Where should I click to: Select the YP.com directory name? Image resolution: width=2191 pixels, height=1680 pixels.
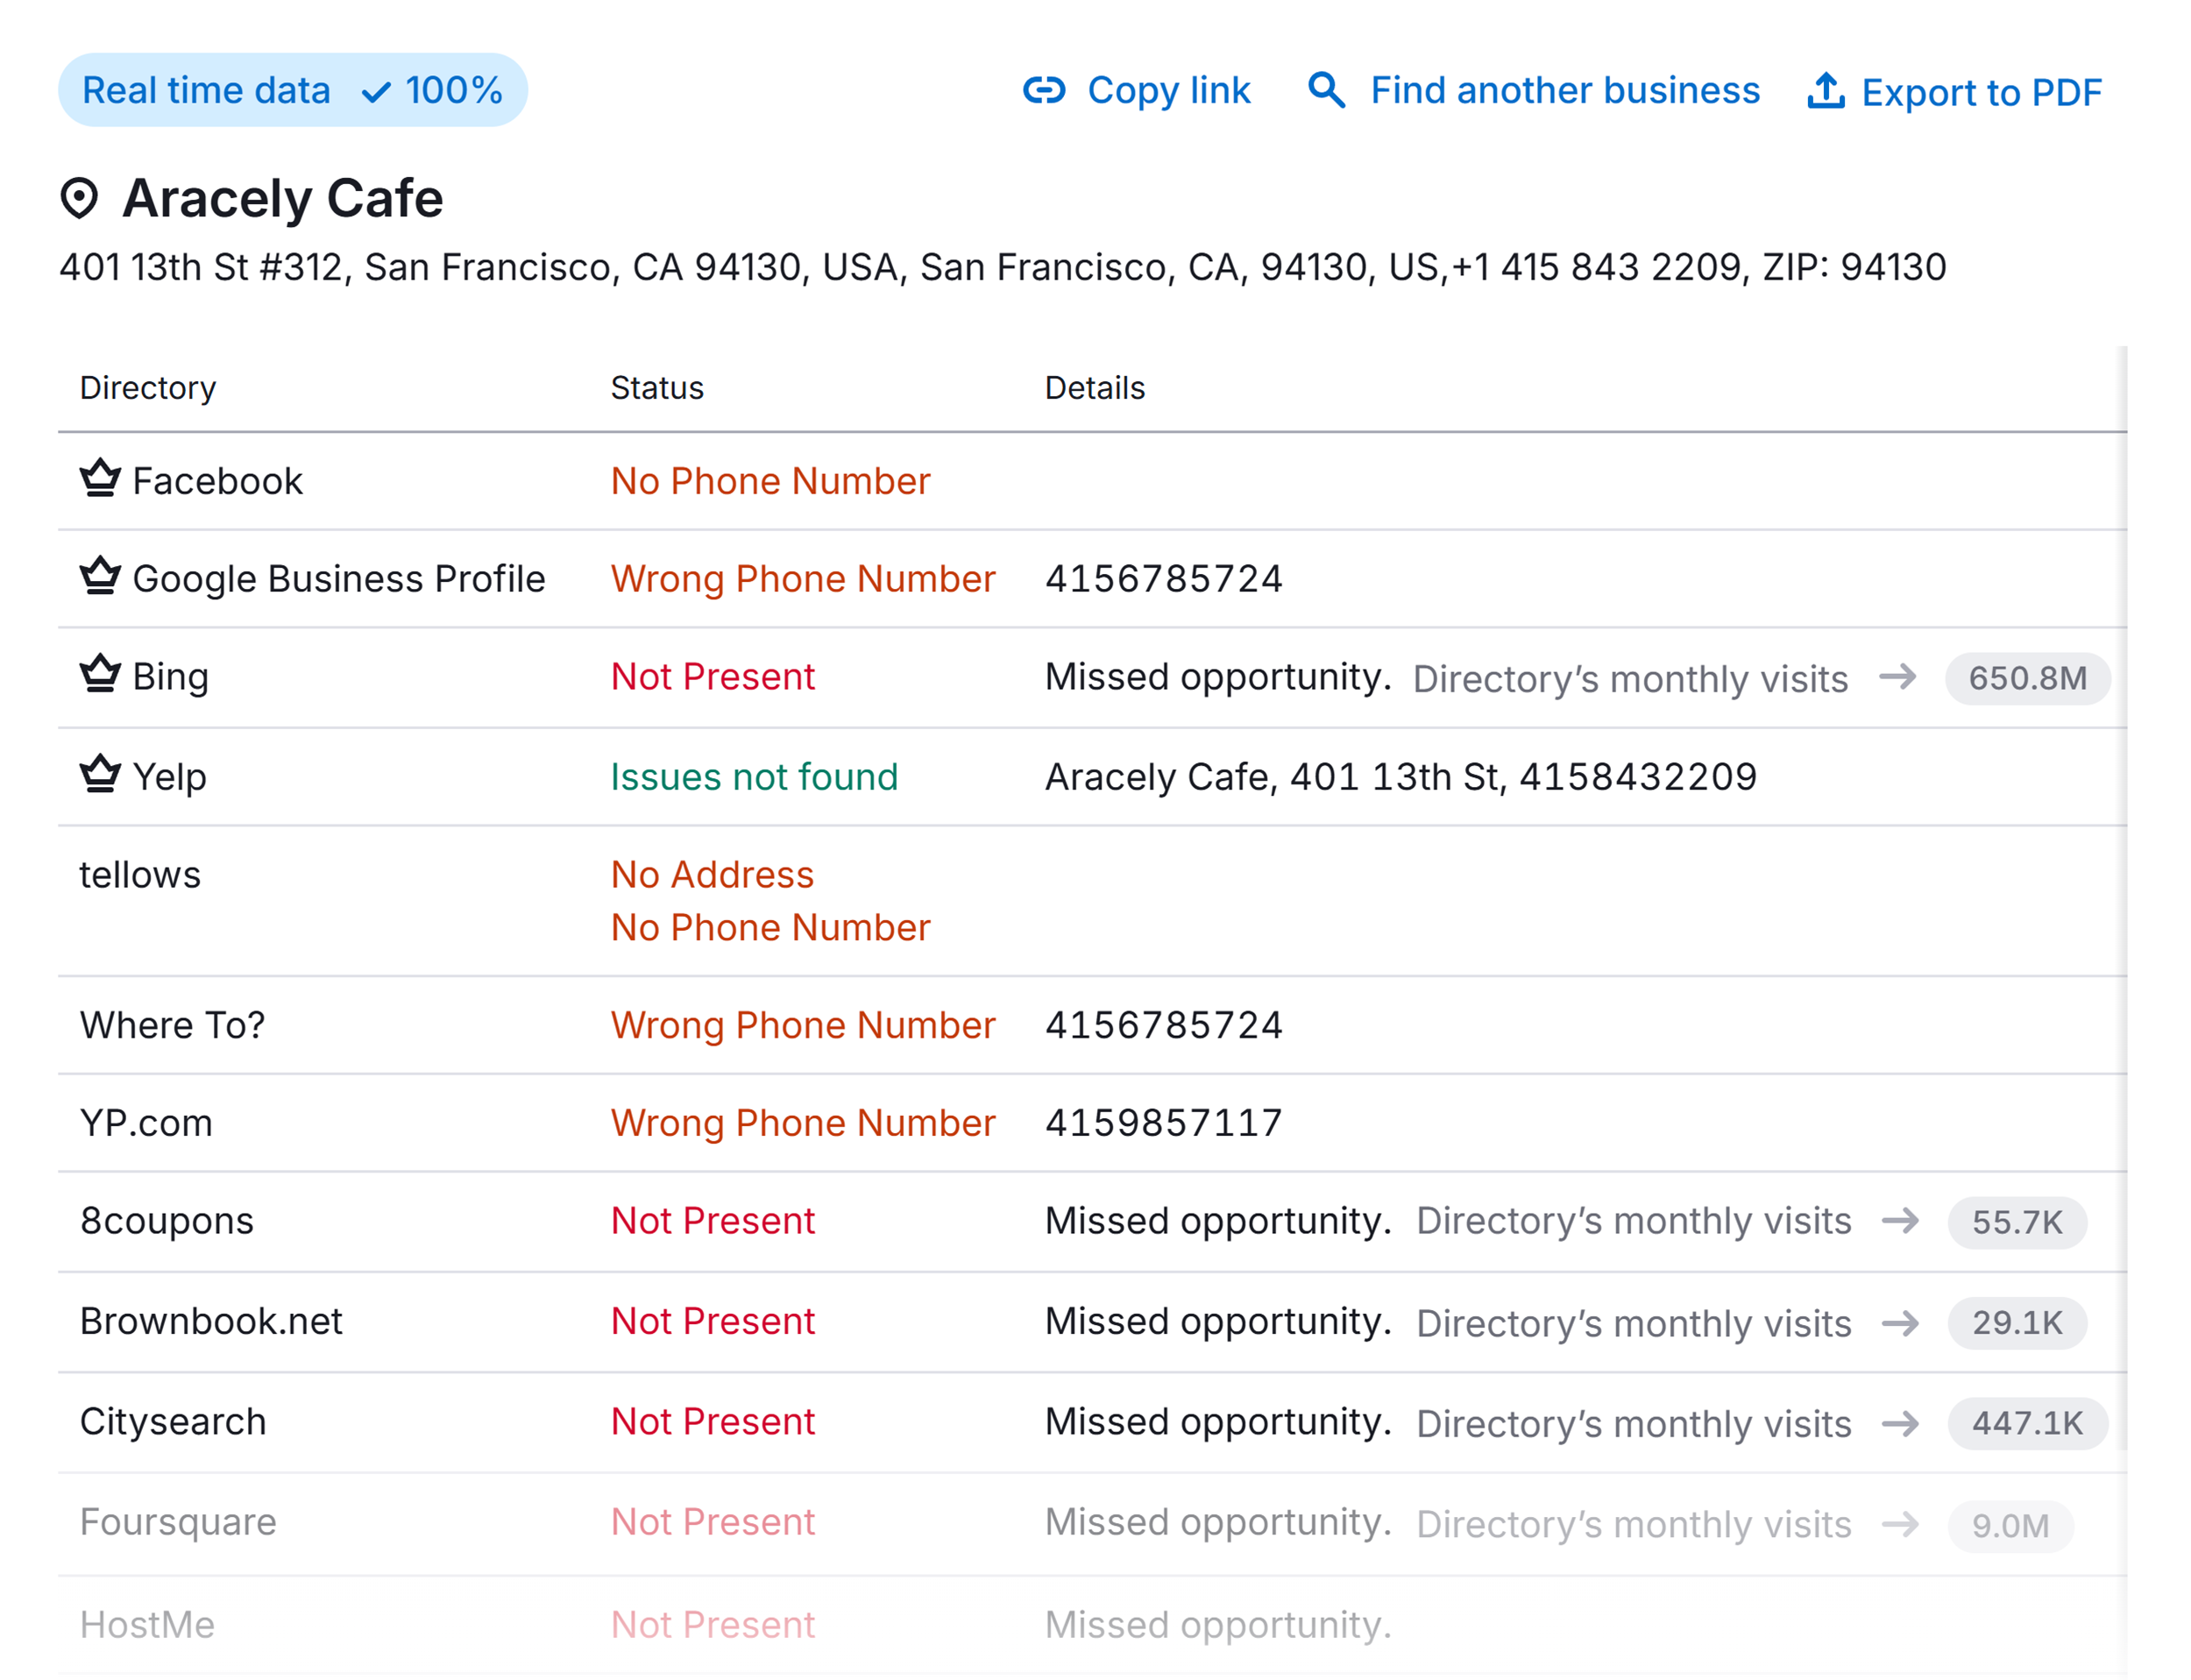pyautogui.click(x=146, y=1123)
